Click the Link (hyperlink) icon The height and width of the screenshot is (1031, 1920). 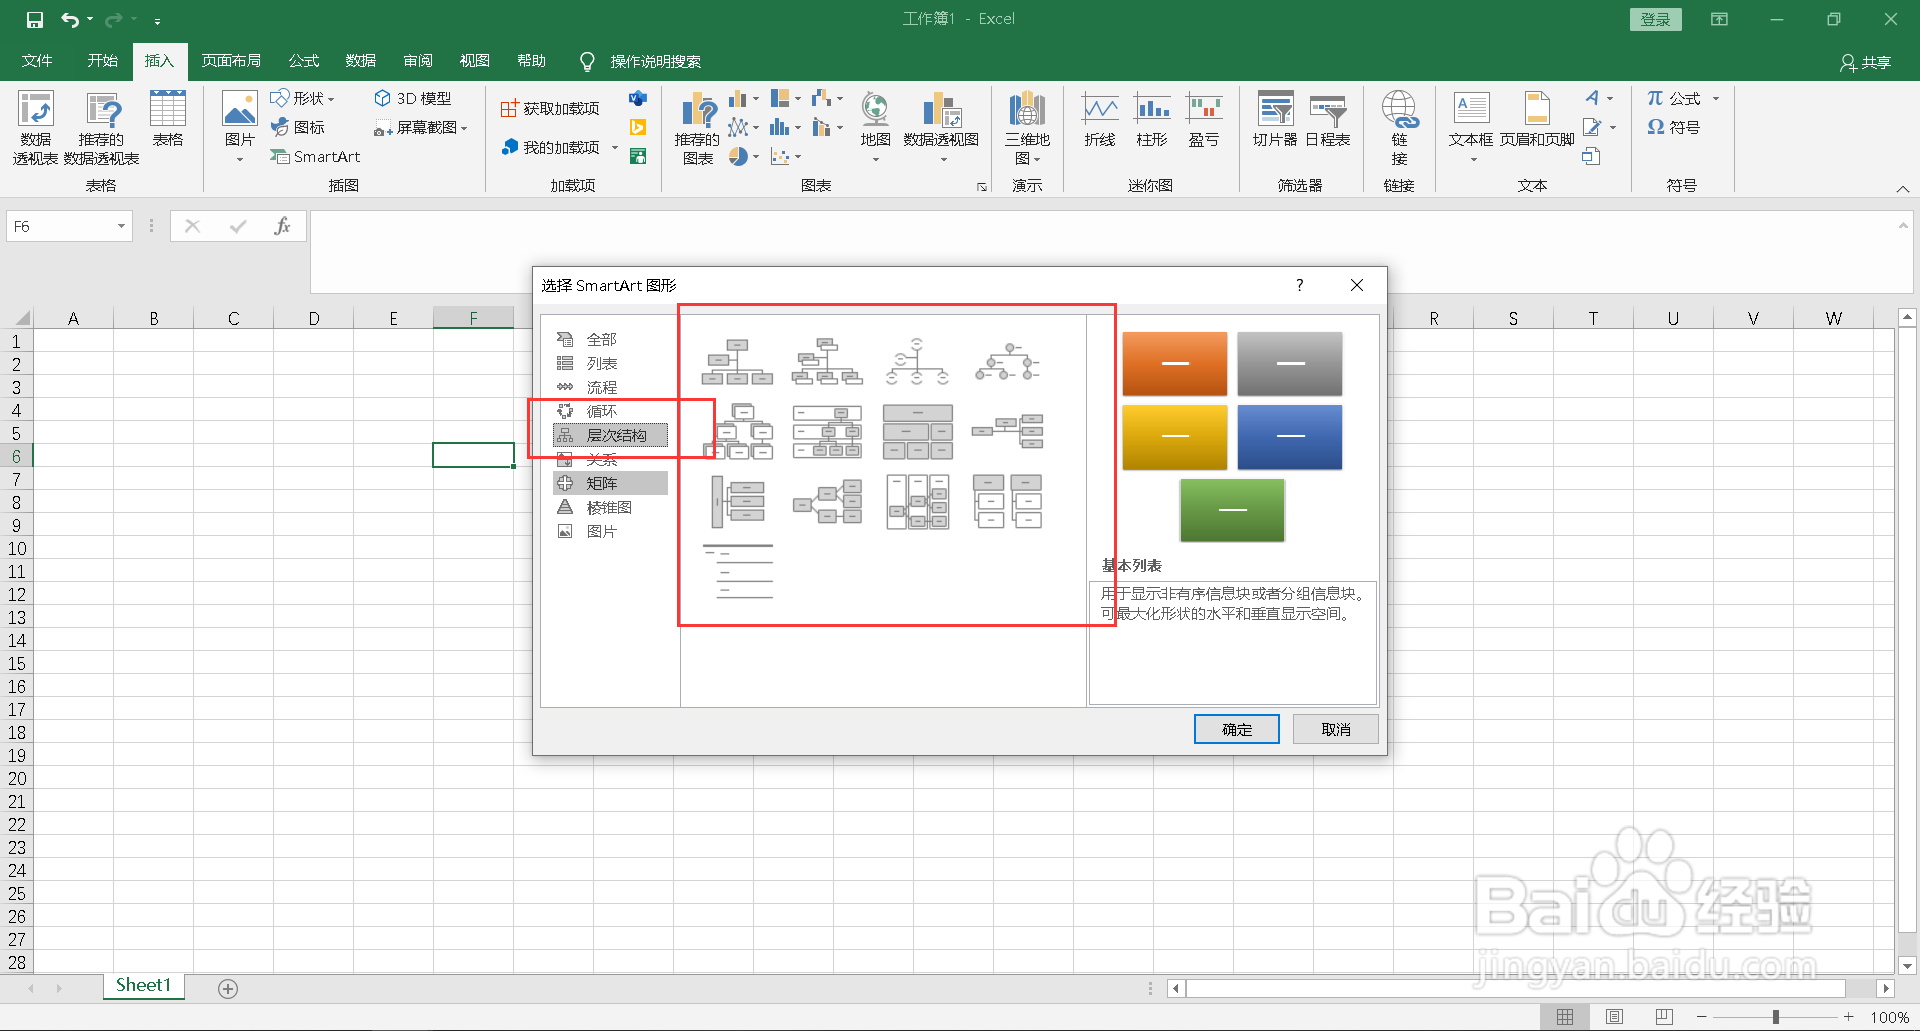[1399, 128]
